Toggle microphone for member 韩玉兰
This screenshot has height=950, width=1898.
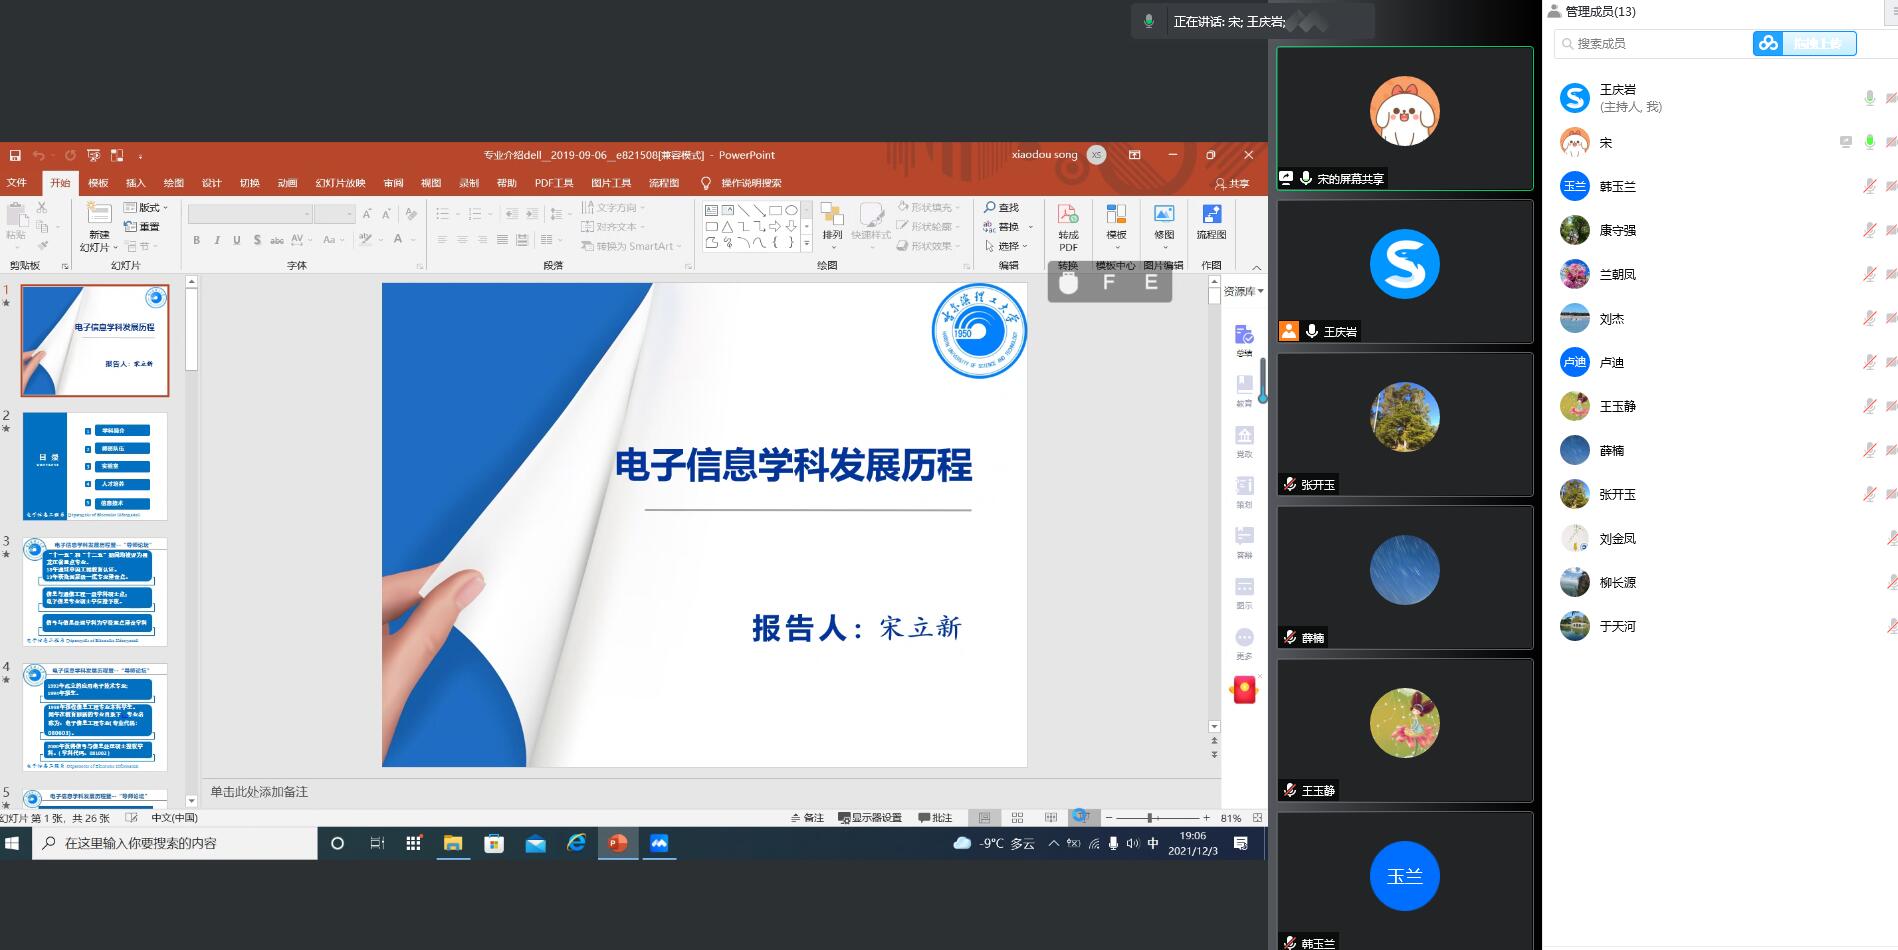(1868, 186)
